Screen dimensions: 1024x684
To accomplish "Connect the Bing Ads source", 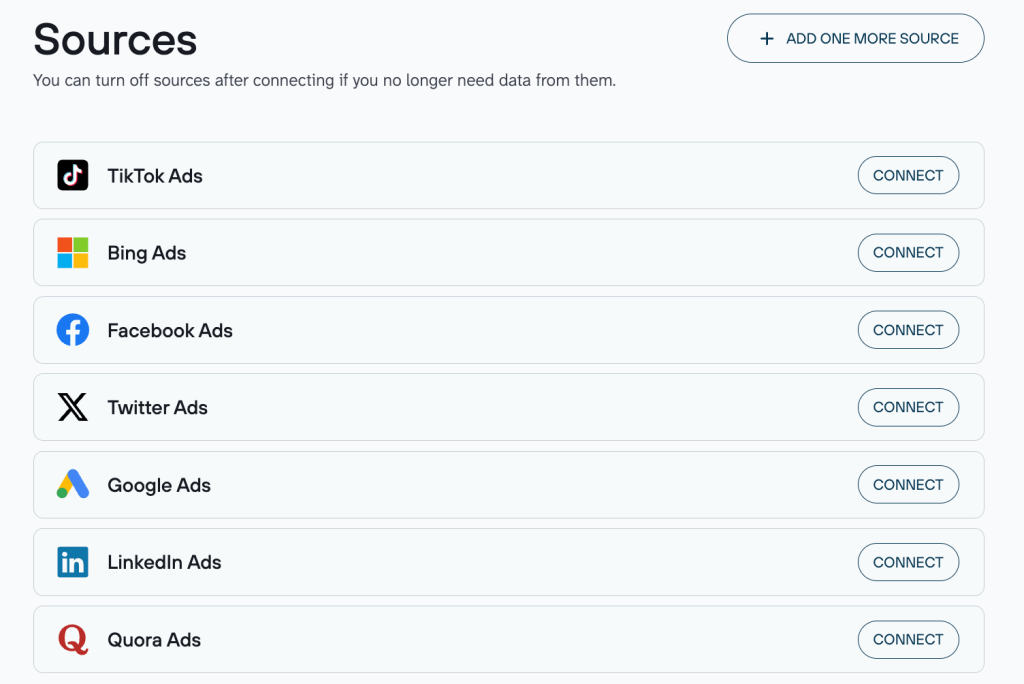I will [x=907, y=253].
